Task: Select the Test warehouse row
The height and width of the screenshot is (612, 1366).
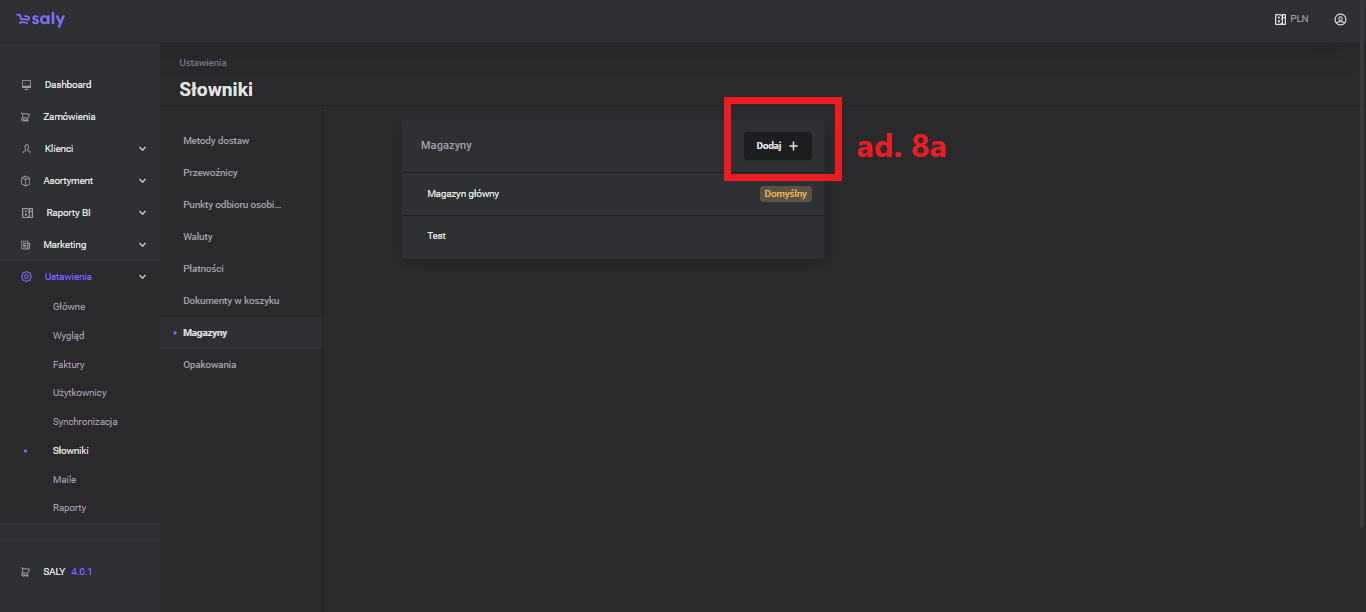Action: click(437, 236)
